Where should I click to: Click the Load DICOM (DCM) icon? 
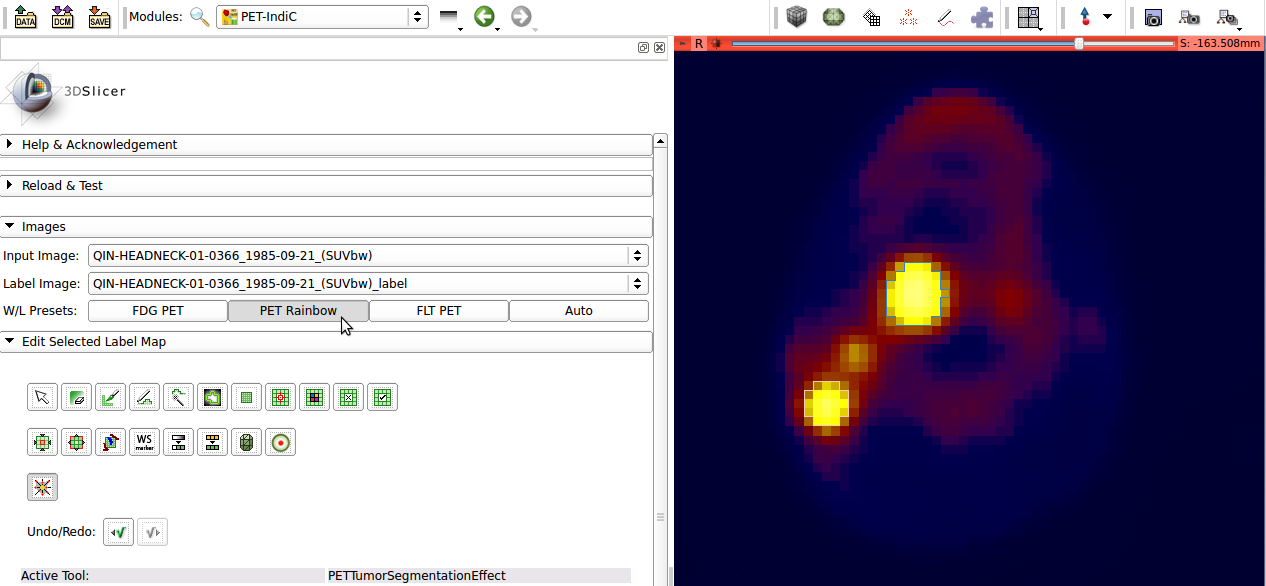click(62, 17)
